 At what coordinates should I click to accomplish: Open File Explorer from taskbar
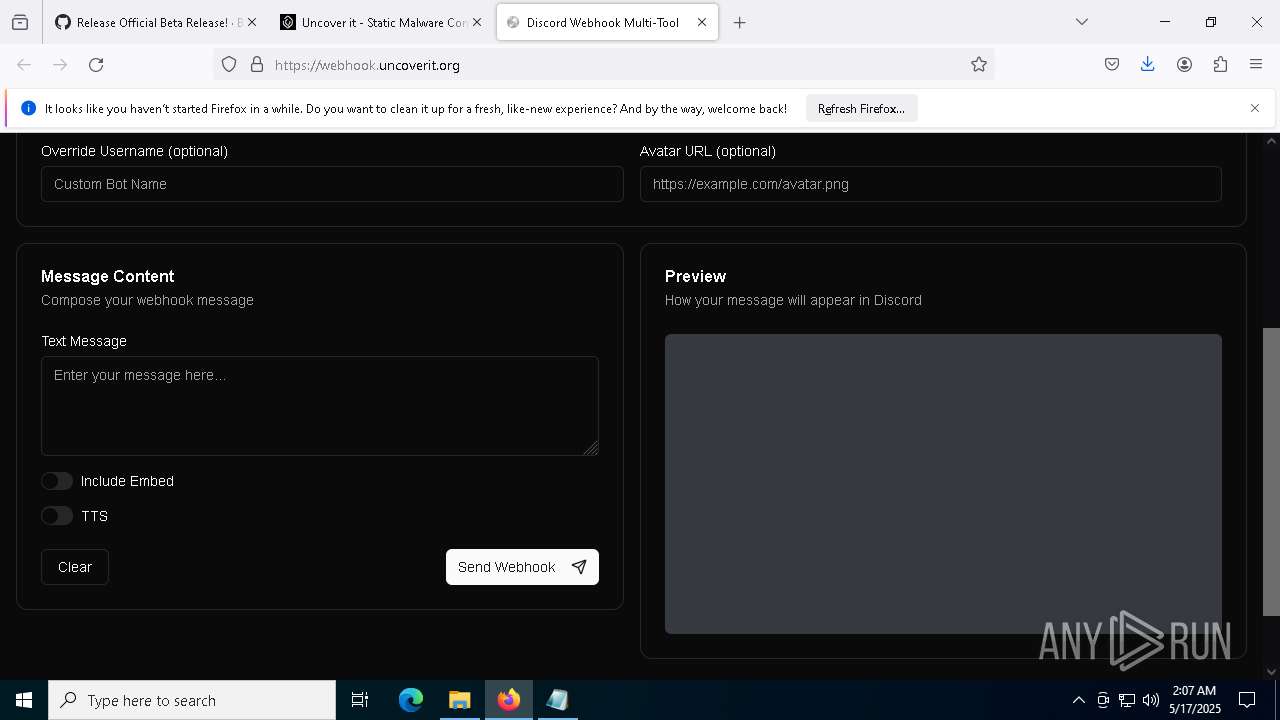coord(459,700)
